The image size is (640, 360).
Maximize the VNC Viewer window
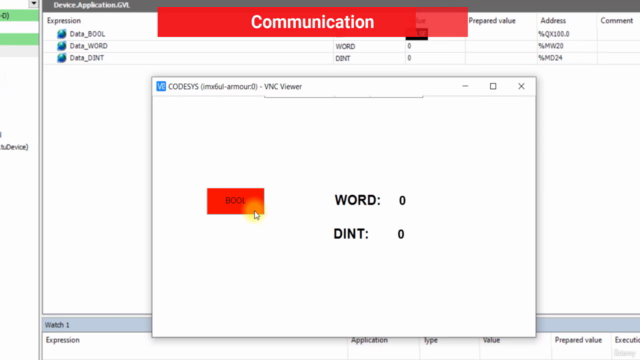[493, 86]
